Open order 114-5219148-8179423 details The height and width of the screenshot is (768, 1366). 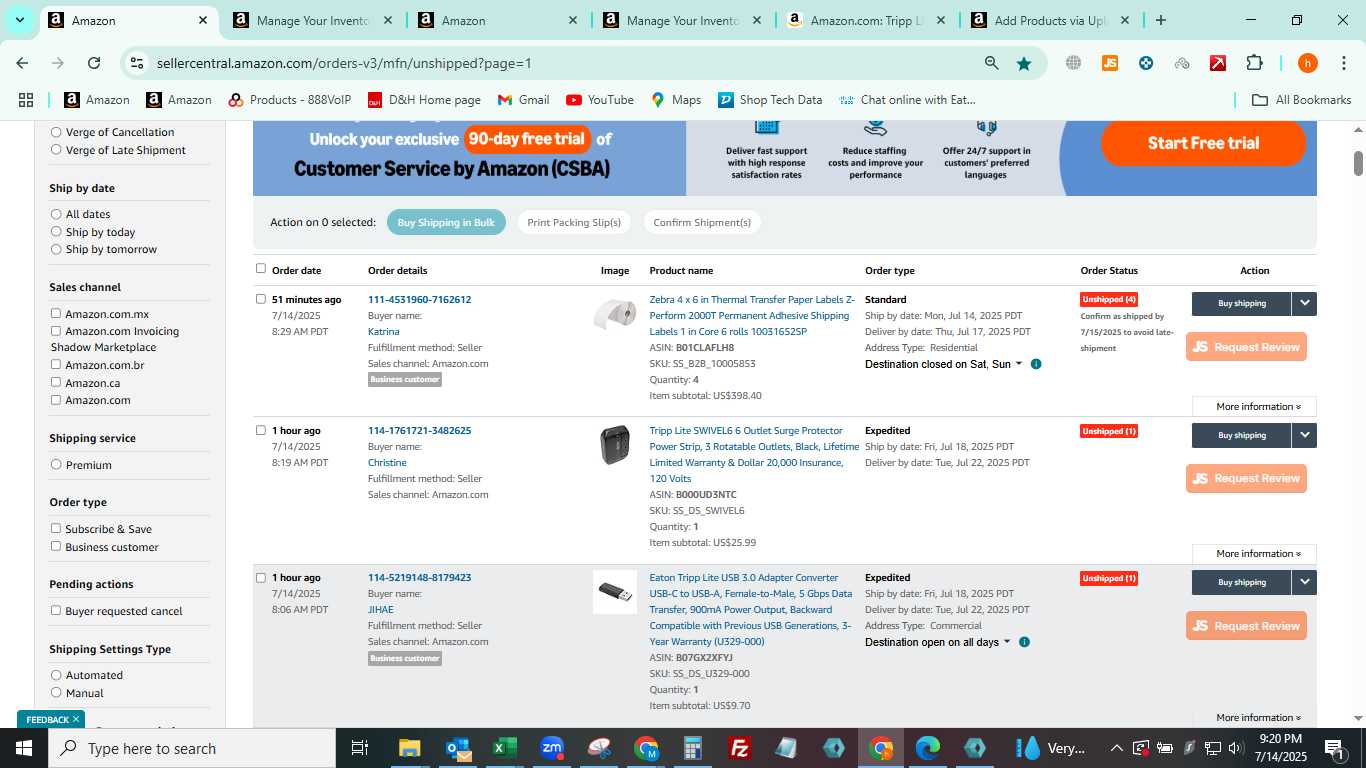pos(419,578)
